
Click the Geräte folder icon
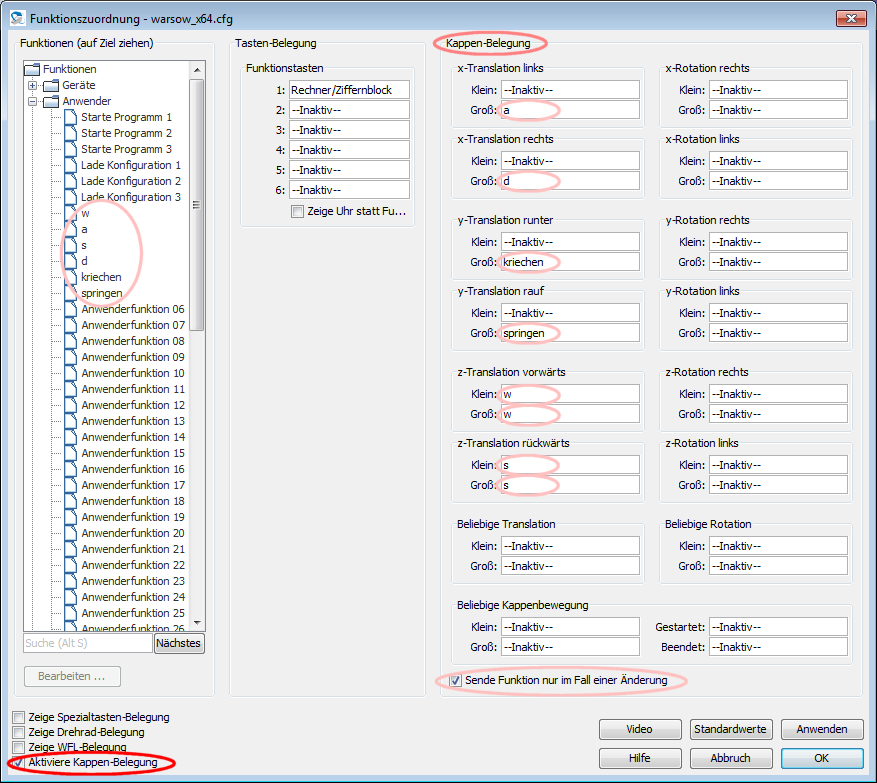pyautogui.click(x=50, y=85)
